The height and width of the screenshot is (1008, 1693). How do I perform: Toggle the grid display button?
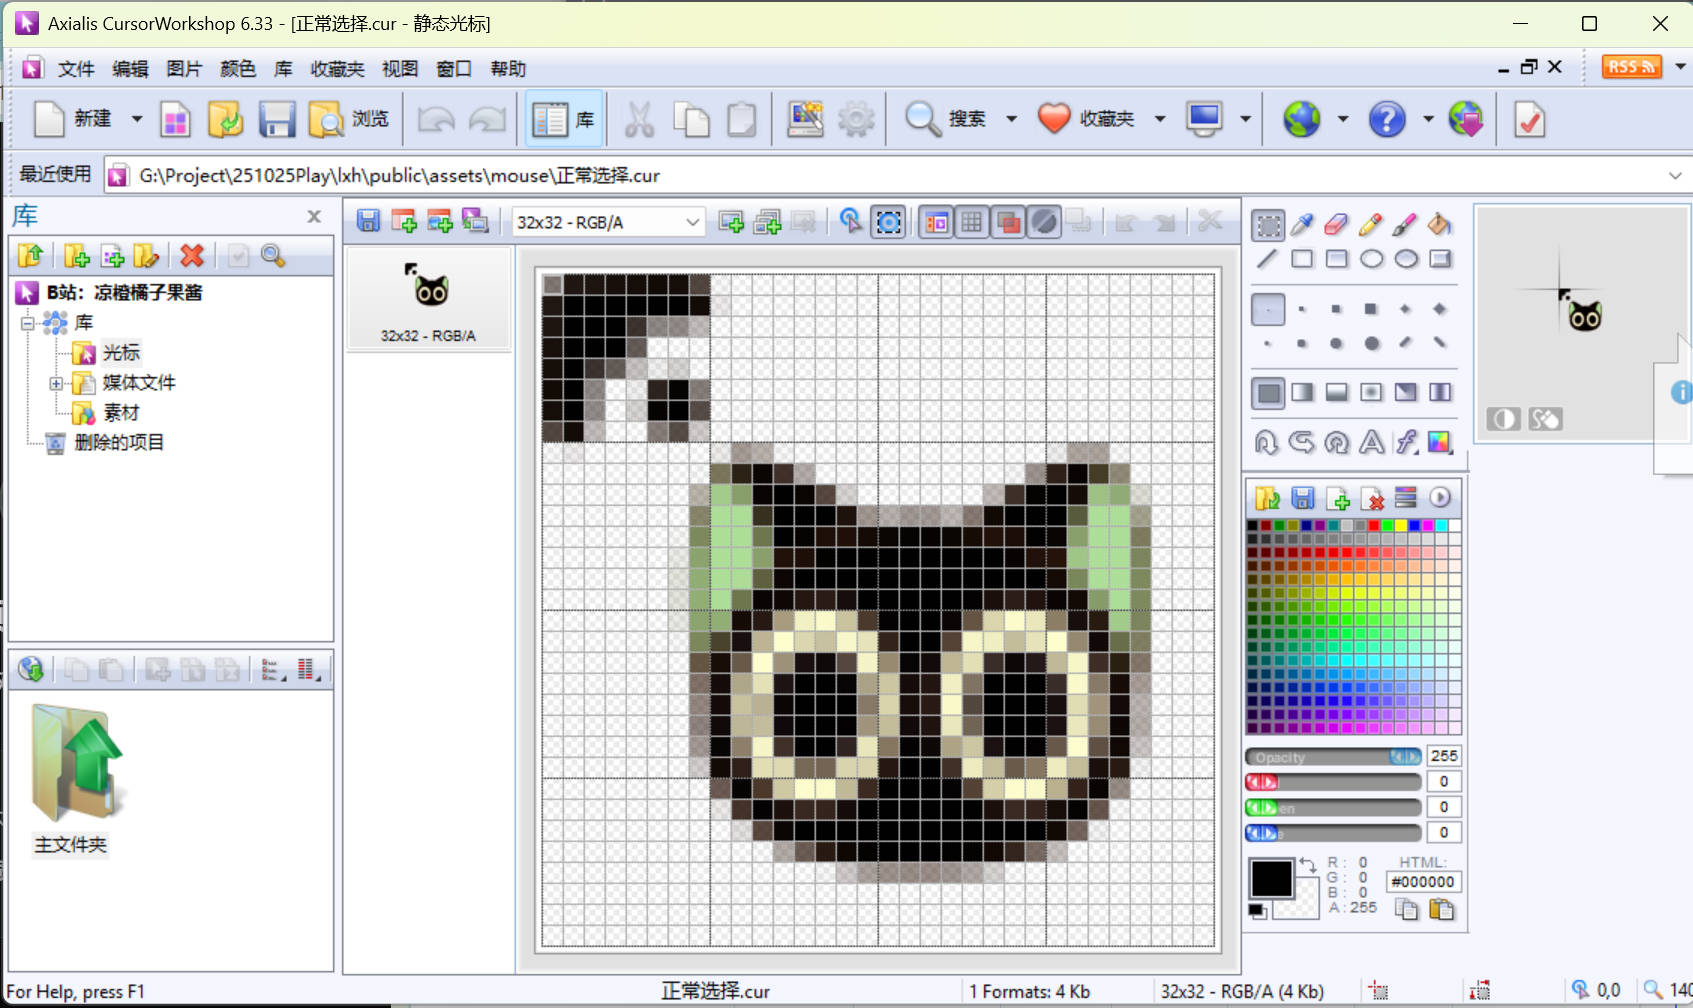point(971,222)
